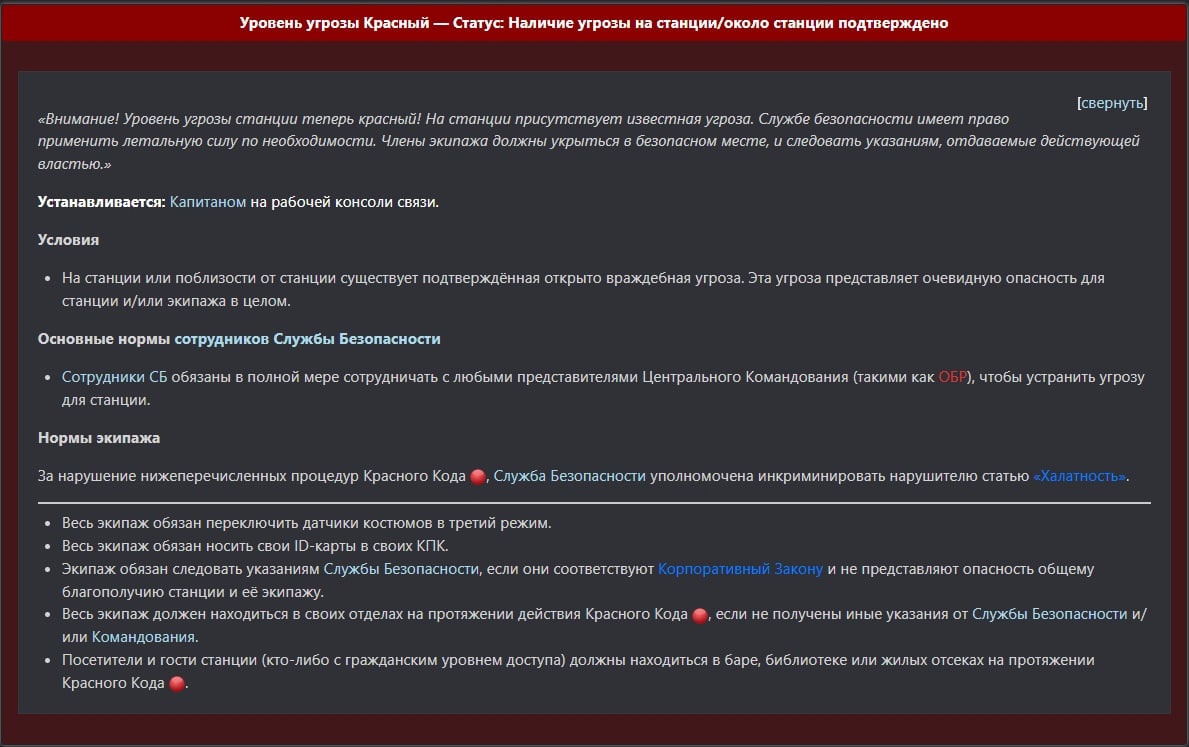Image resolution: width=1189 pixels, height=747 pixels.
Task: Open Службы Безопасности link after указаниям
Action: [401, 569]
